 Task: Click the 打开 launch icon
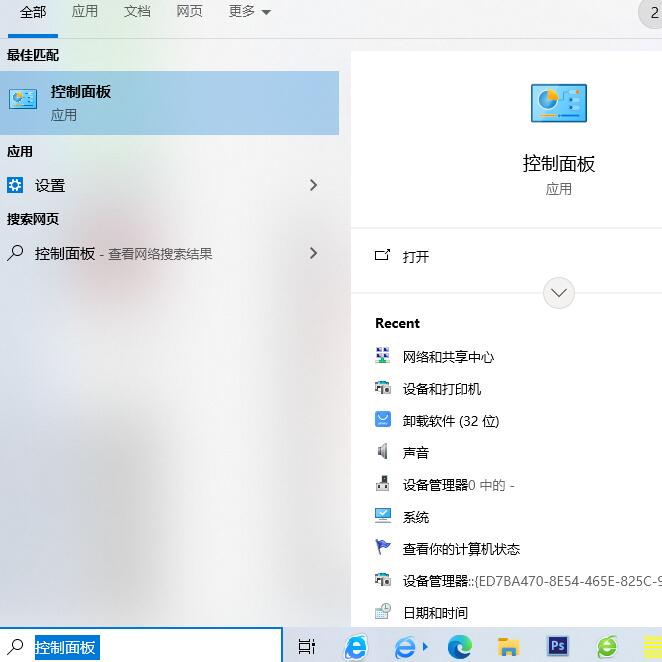coord(383,255)
